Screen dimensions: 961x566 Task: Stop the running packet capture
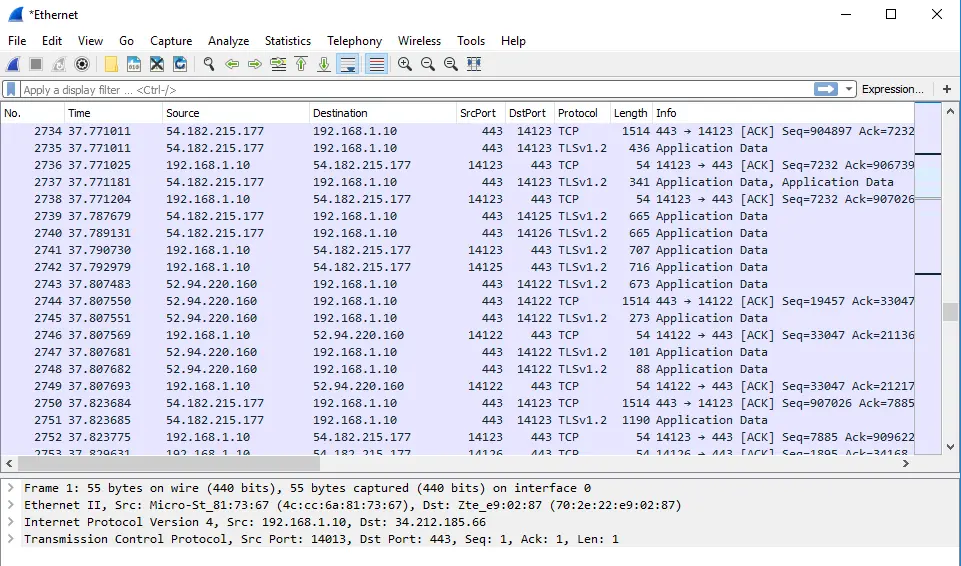pos(36,64)
